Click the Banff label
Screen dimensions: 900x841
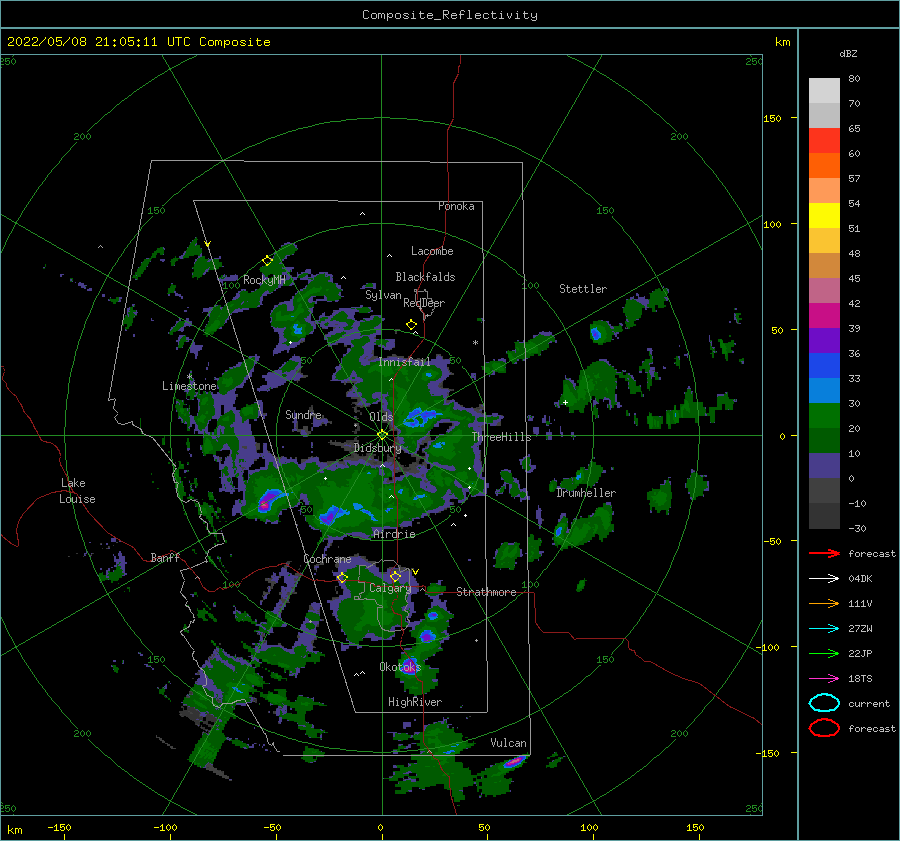[165, 557]
